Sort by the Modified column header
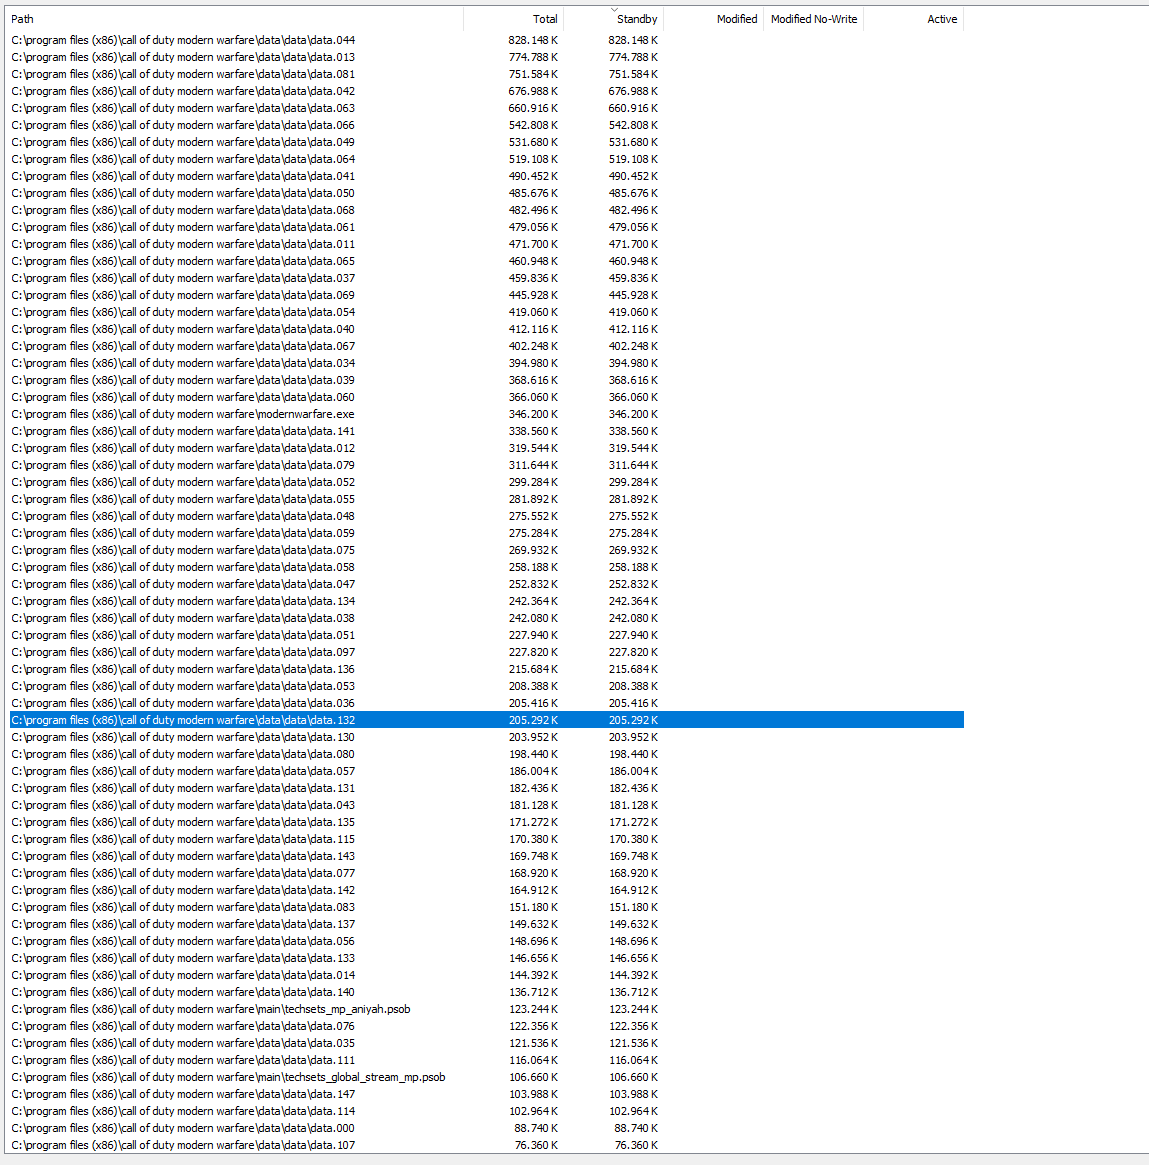Screen dimensions: 1149x1167 pyautogui.click(x=713, y=19)
